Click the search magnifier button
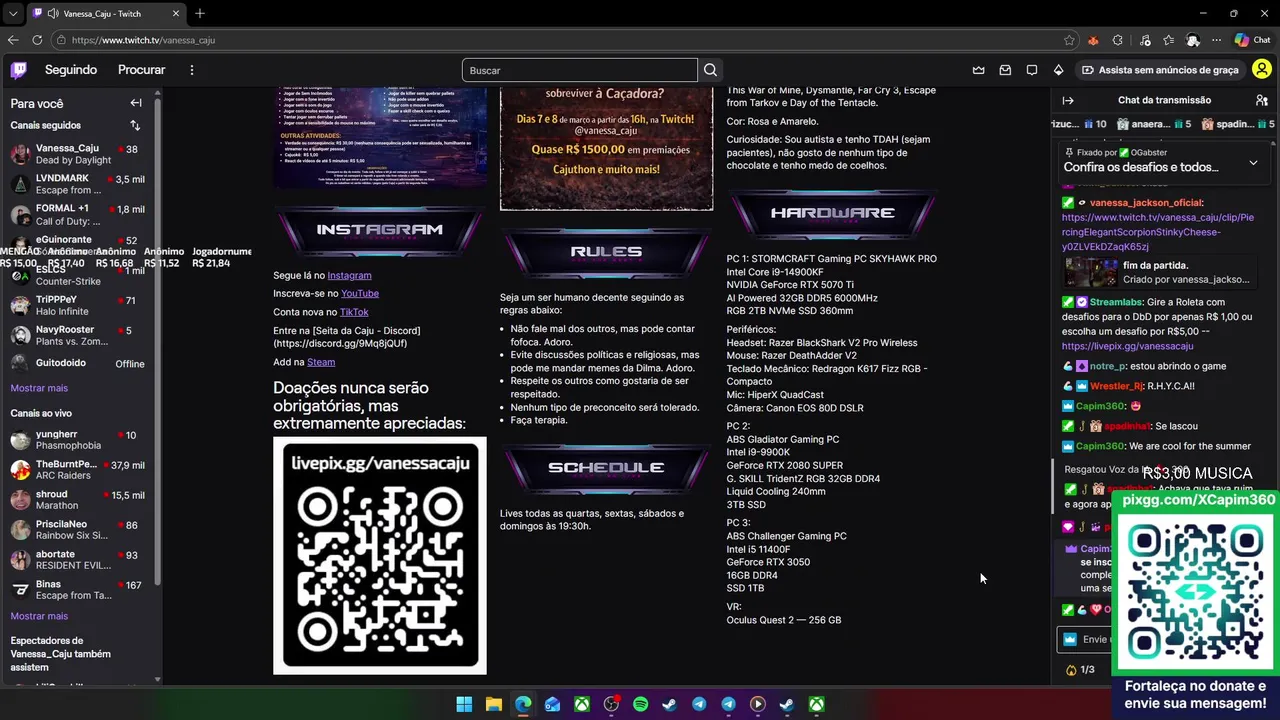1280x720 pixels. click(710, 70)
